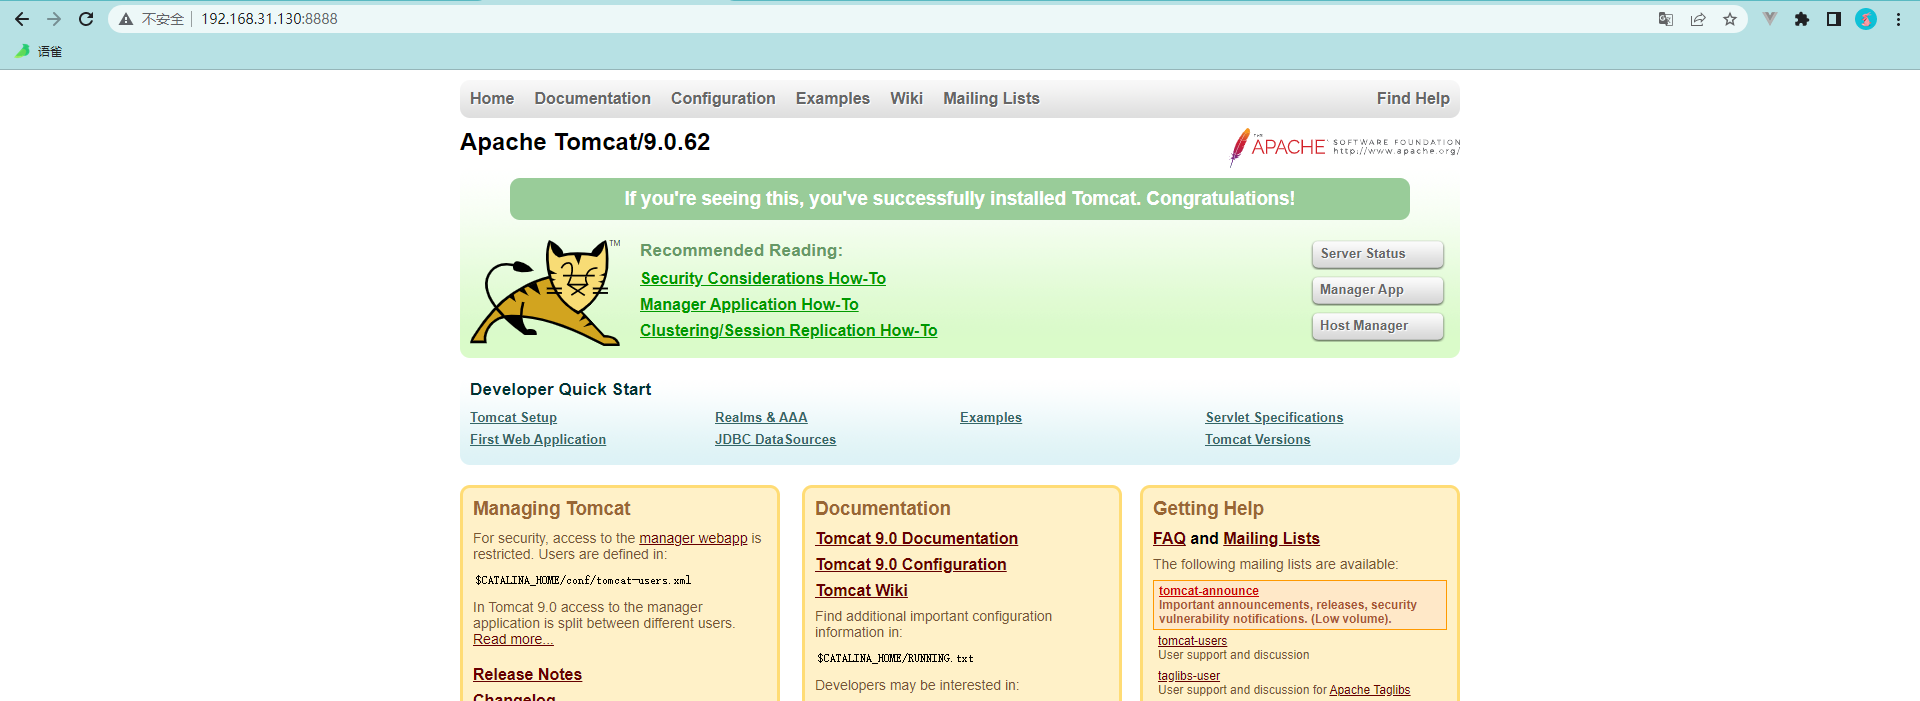Open the extensions puzzle icon
This screenshot has width=1920, height=701.
tap(1802, 19)
